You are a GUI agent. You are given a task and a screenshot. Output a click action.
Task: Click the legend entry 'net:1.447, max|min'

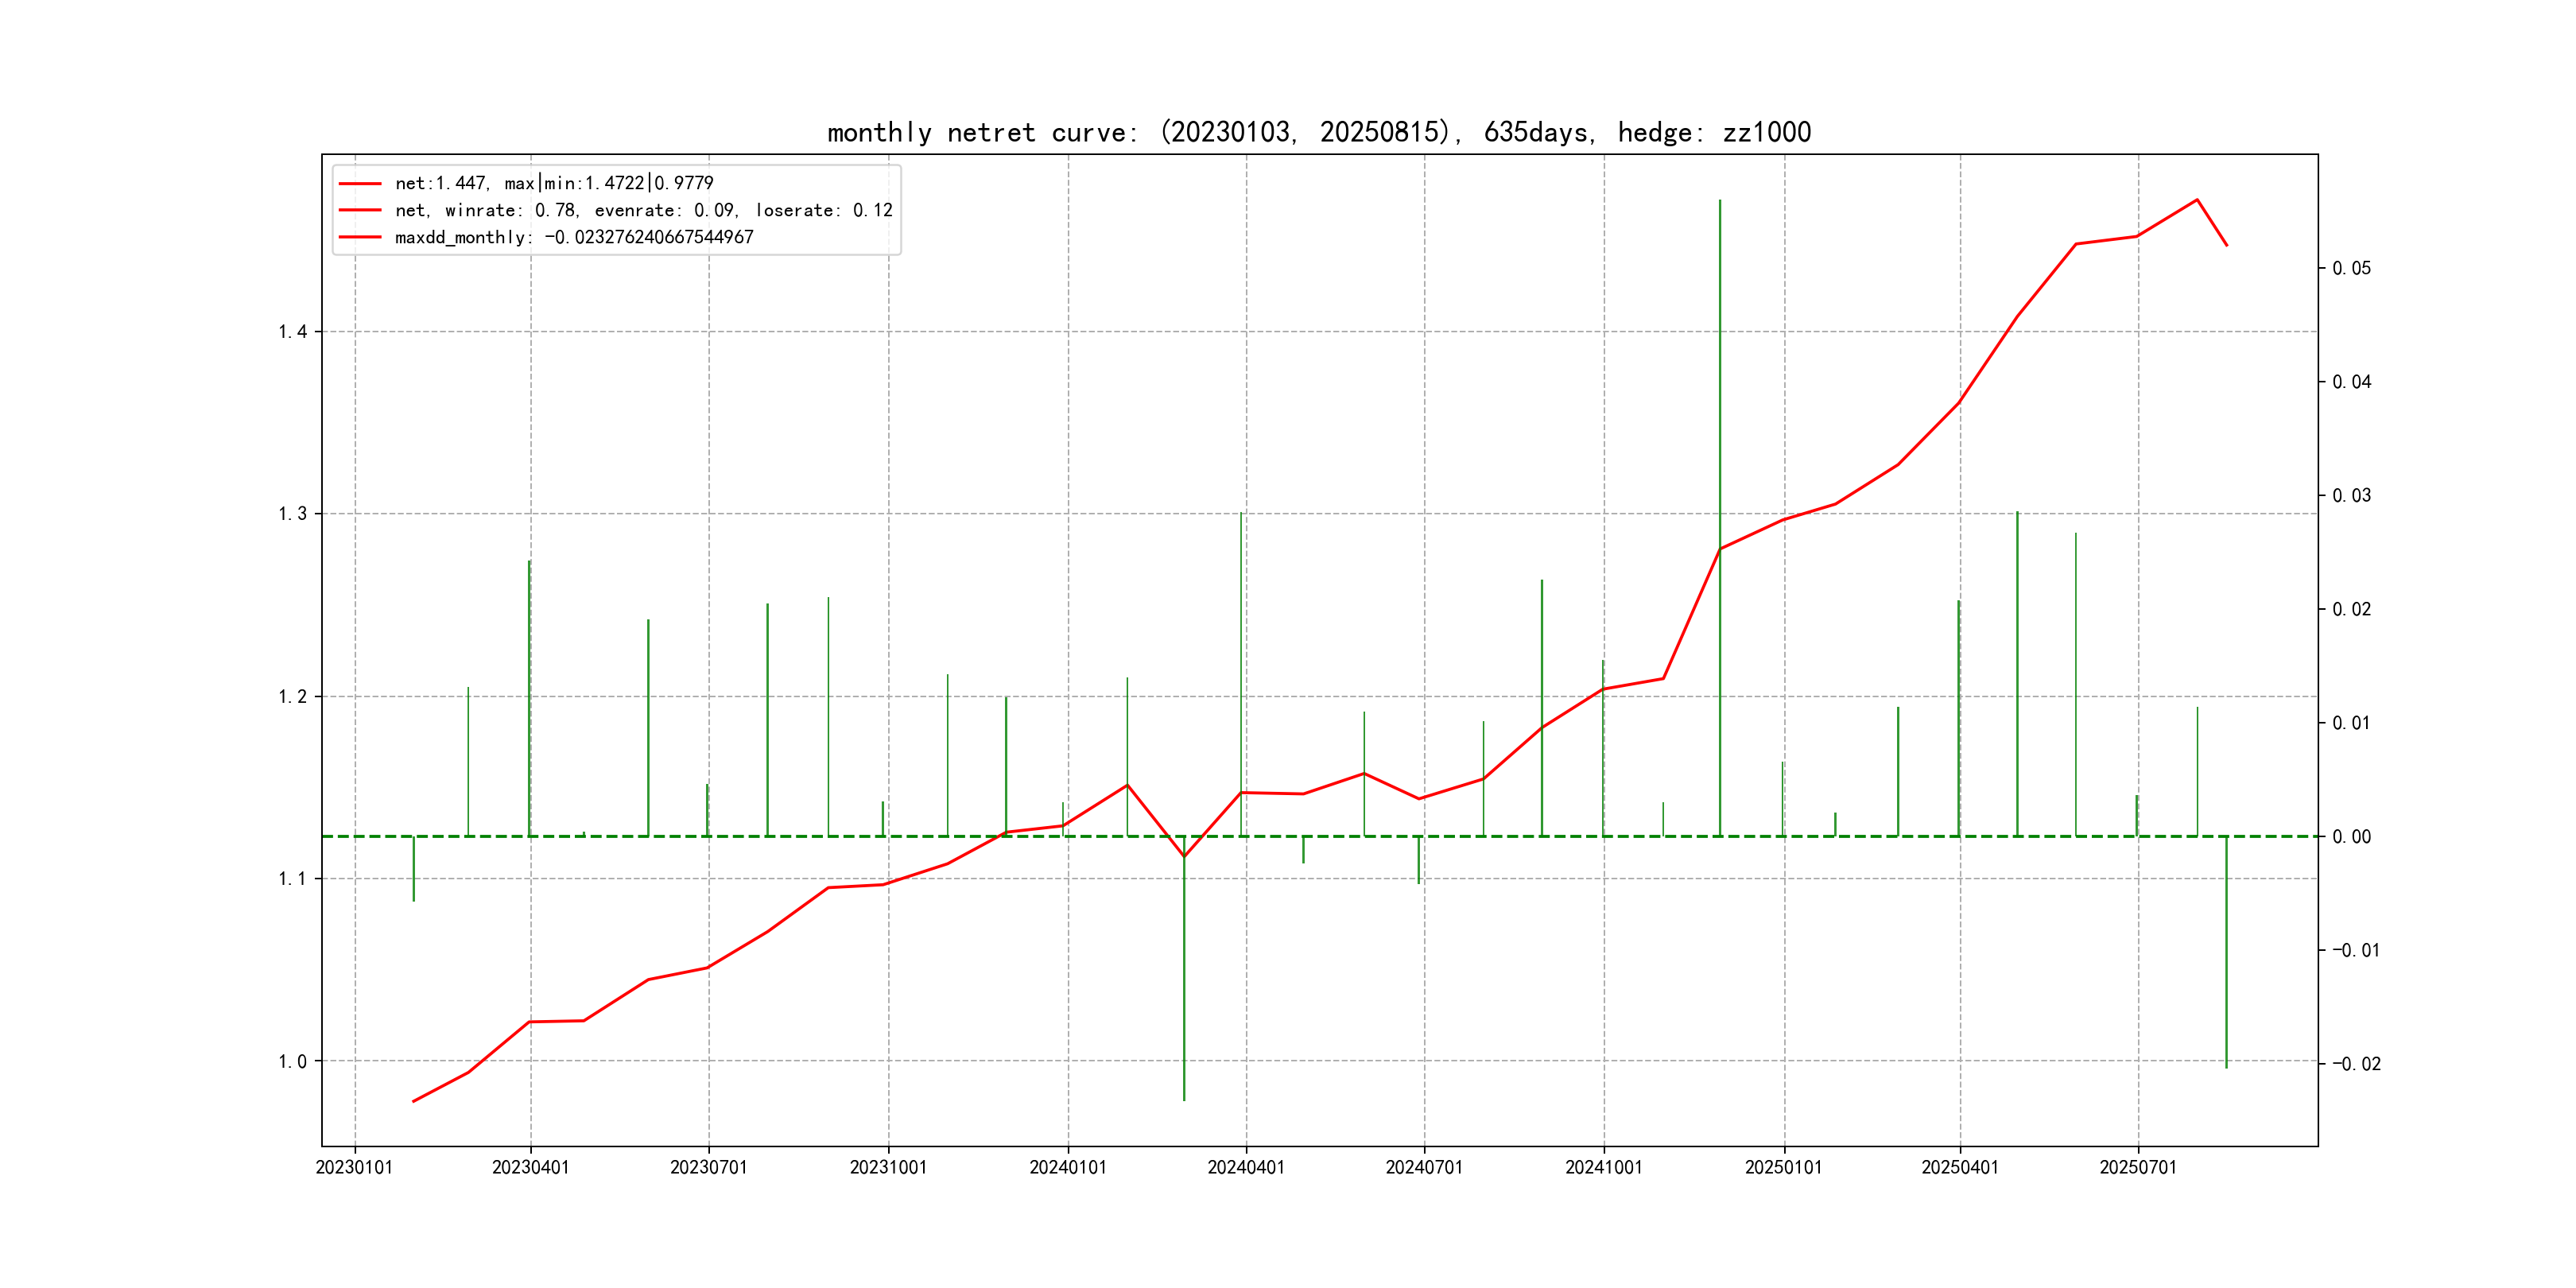coord(554,183)
